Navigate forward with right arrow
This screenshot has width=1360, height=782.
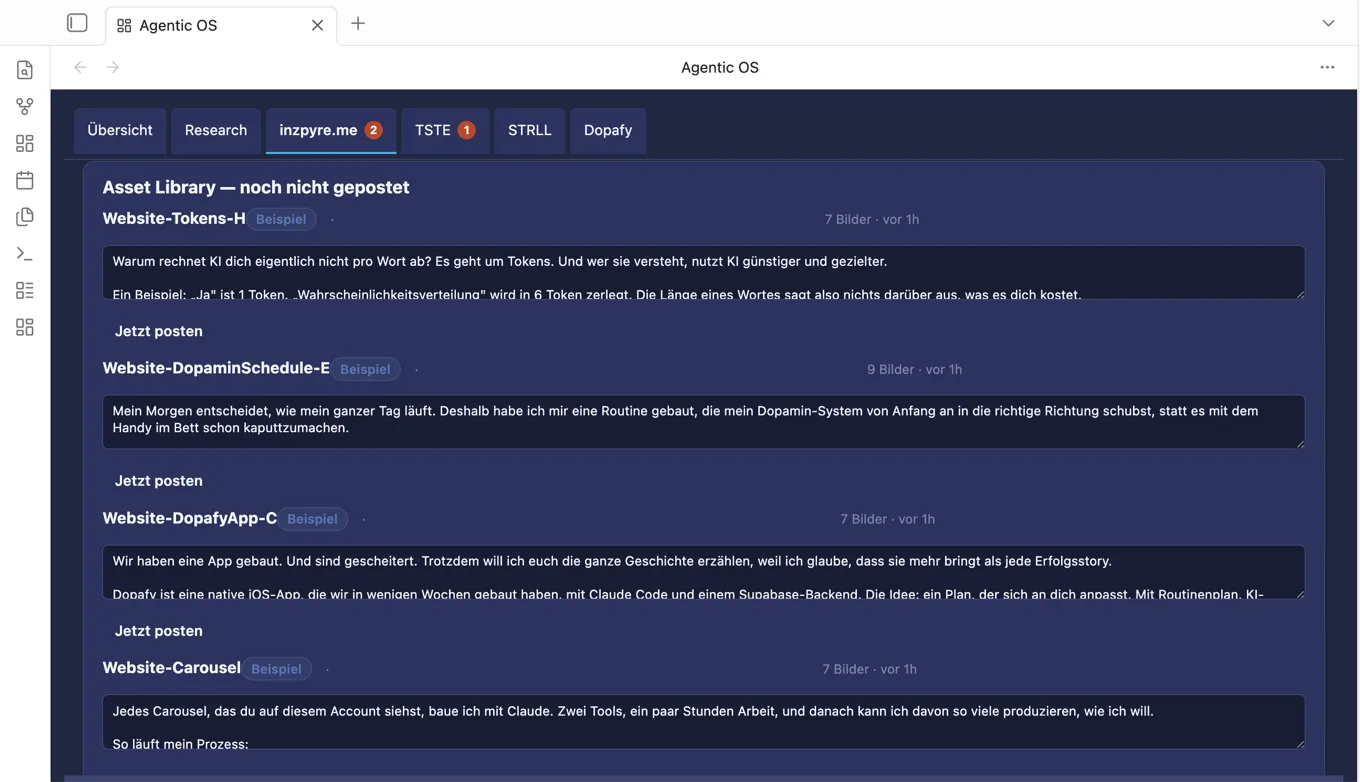[x=113, y=67]
